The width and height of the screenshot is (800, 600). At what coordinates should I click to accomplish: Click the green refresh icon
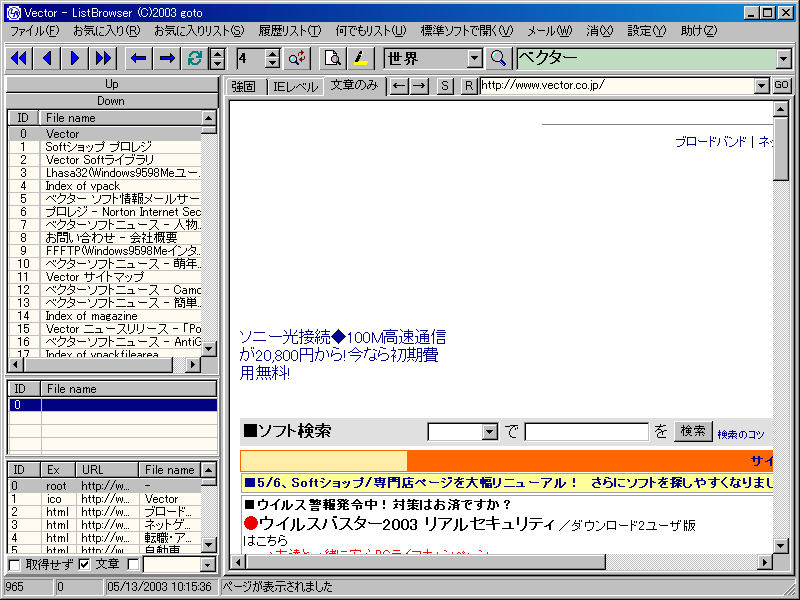tap(195, 58)
